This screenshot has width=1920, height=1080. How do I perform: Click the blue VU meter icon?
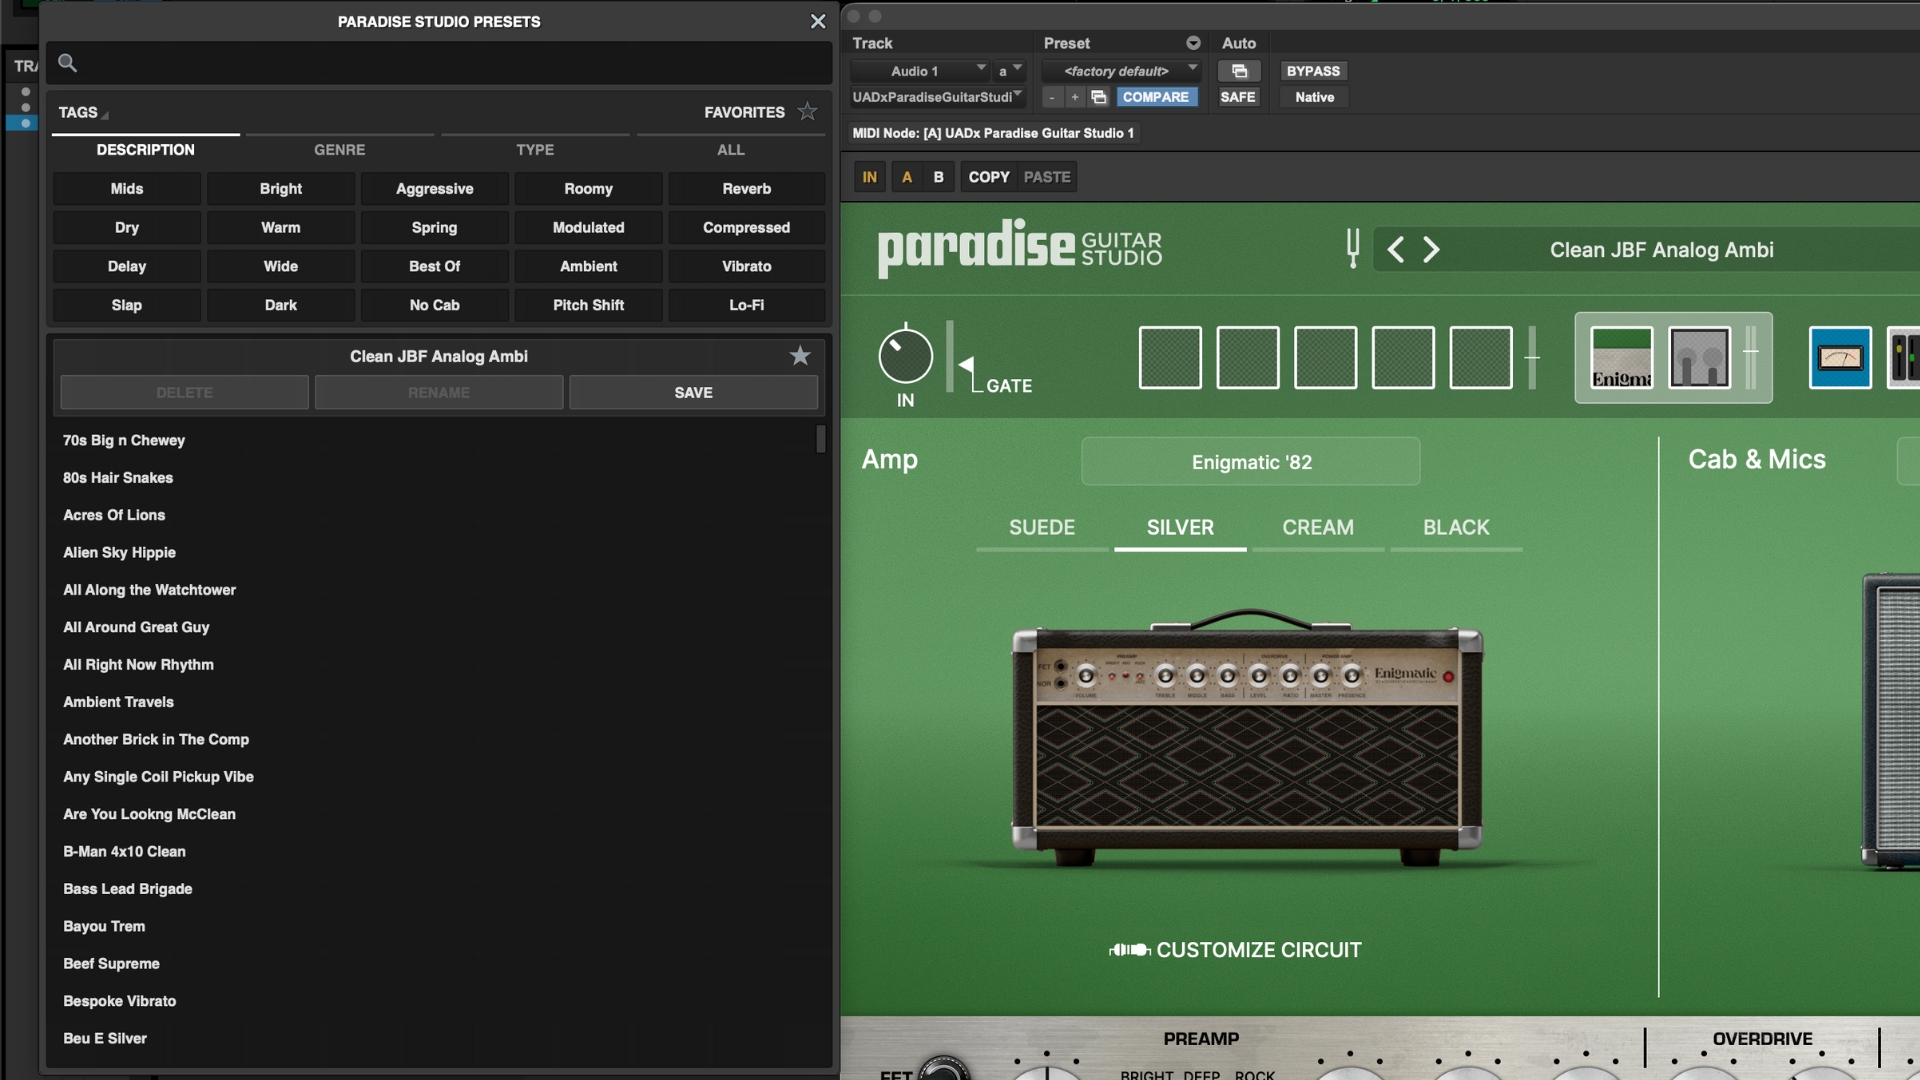click(x=1841, y=357)
